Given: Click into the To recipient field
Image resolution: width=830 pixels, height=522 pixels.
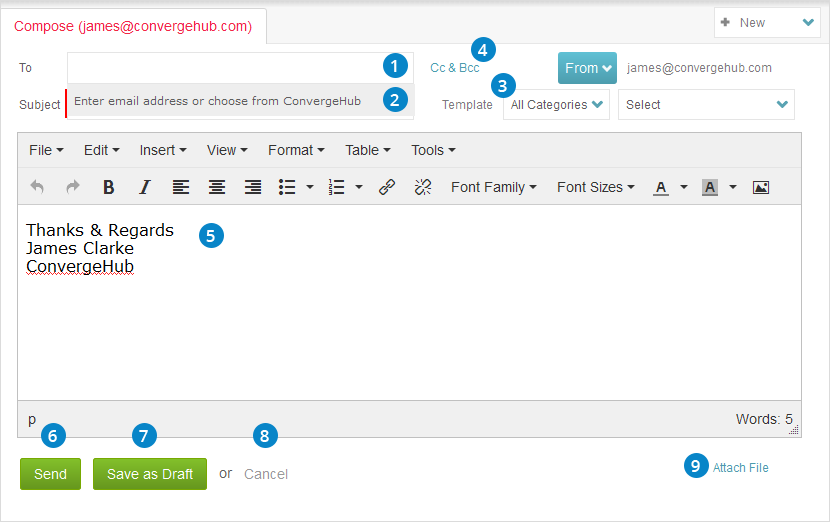Looking at the screenshot, I should [240, 67].
